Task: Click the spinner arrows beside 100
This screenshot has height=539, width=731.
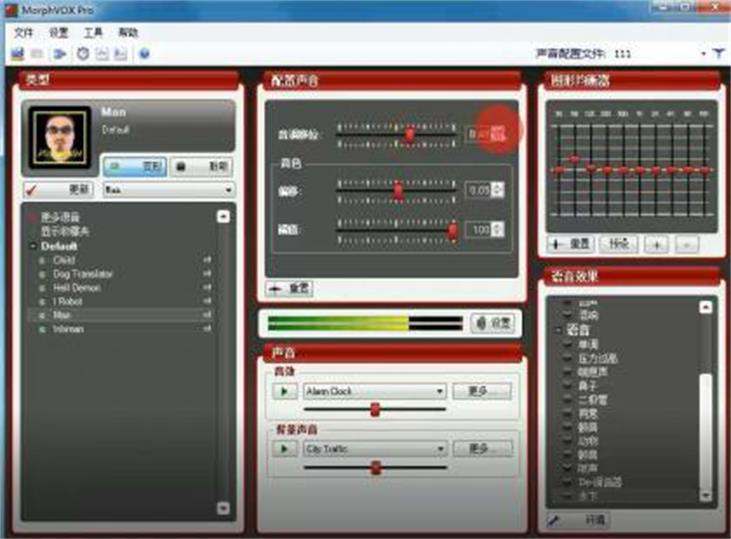Action: [x=497, y=230]
